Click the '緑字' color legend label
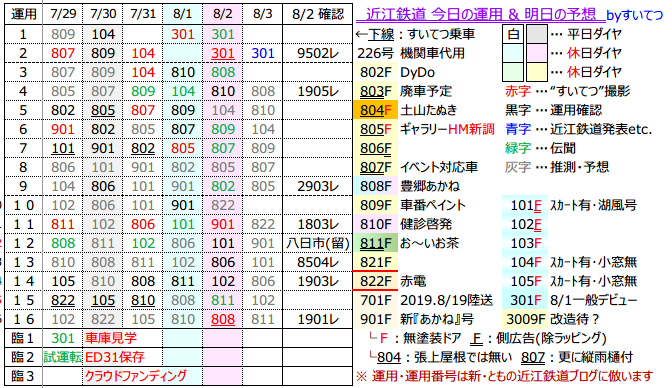Image resolution: width=672 pixels, height=388 pixels. tap(518, 148)
